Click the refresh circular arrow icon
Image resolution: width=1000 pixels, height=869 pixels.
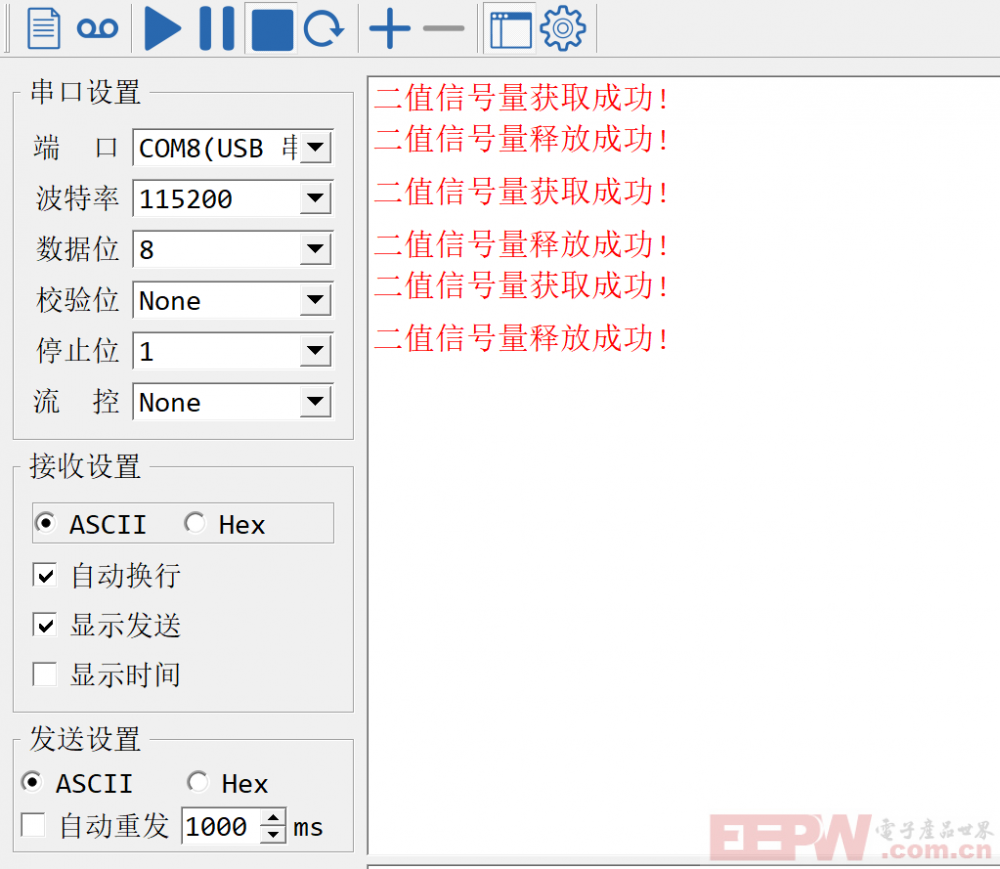click(x=324, y=29)
